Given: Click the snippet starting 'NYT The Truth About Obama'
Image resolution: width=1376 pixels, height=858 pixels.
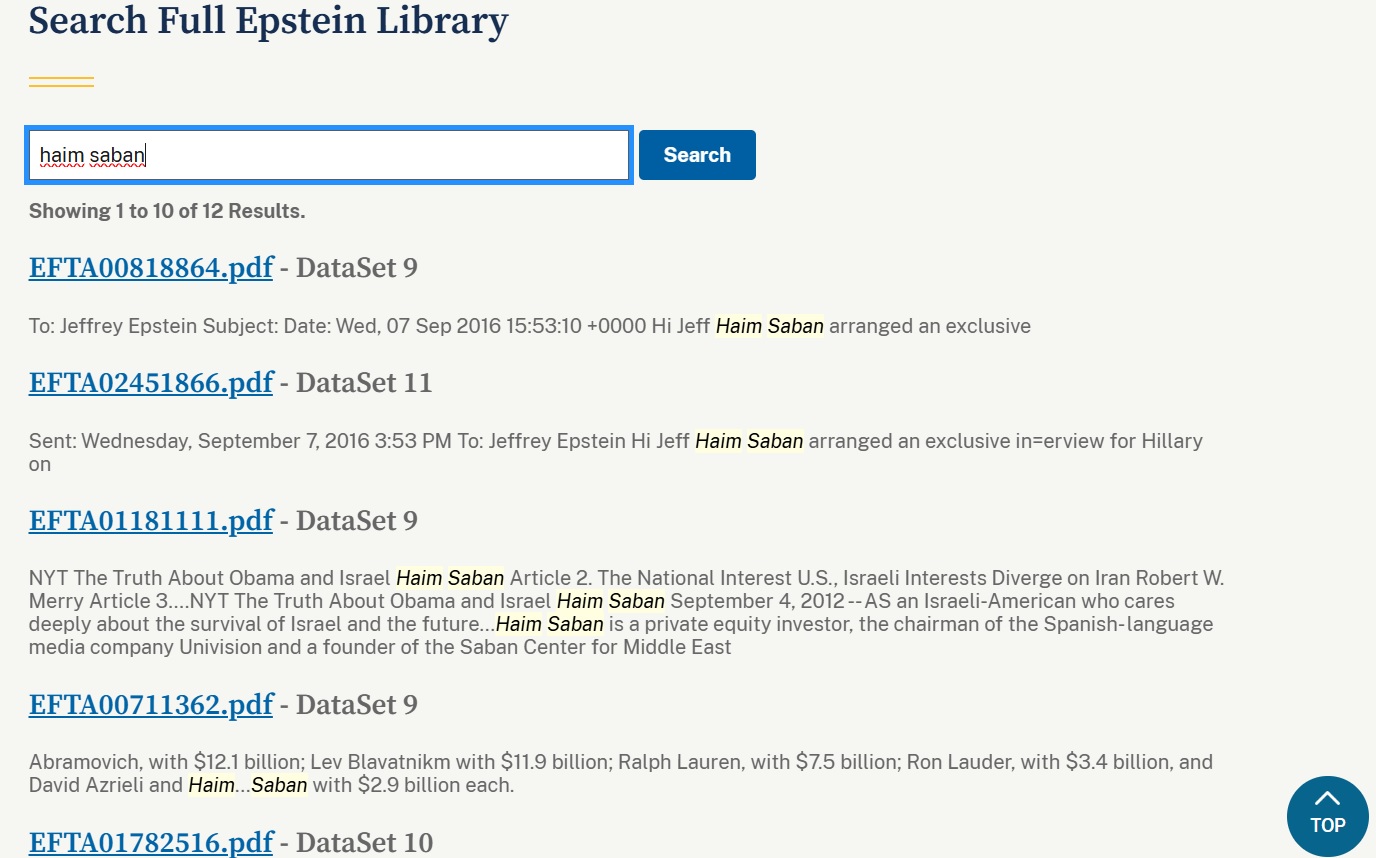Looking at the screenshot, I should [x=626, y=613].
